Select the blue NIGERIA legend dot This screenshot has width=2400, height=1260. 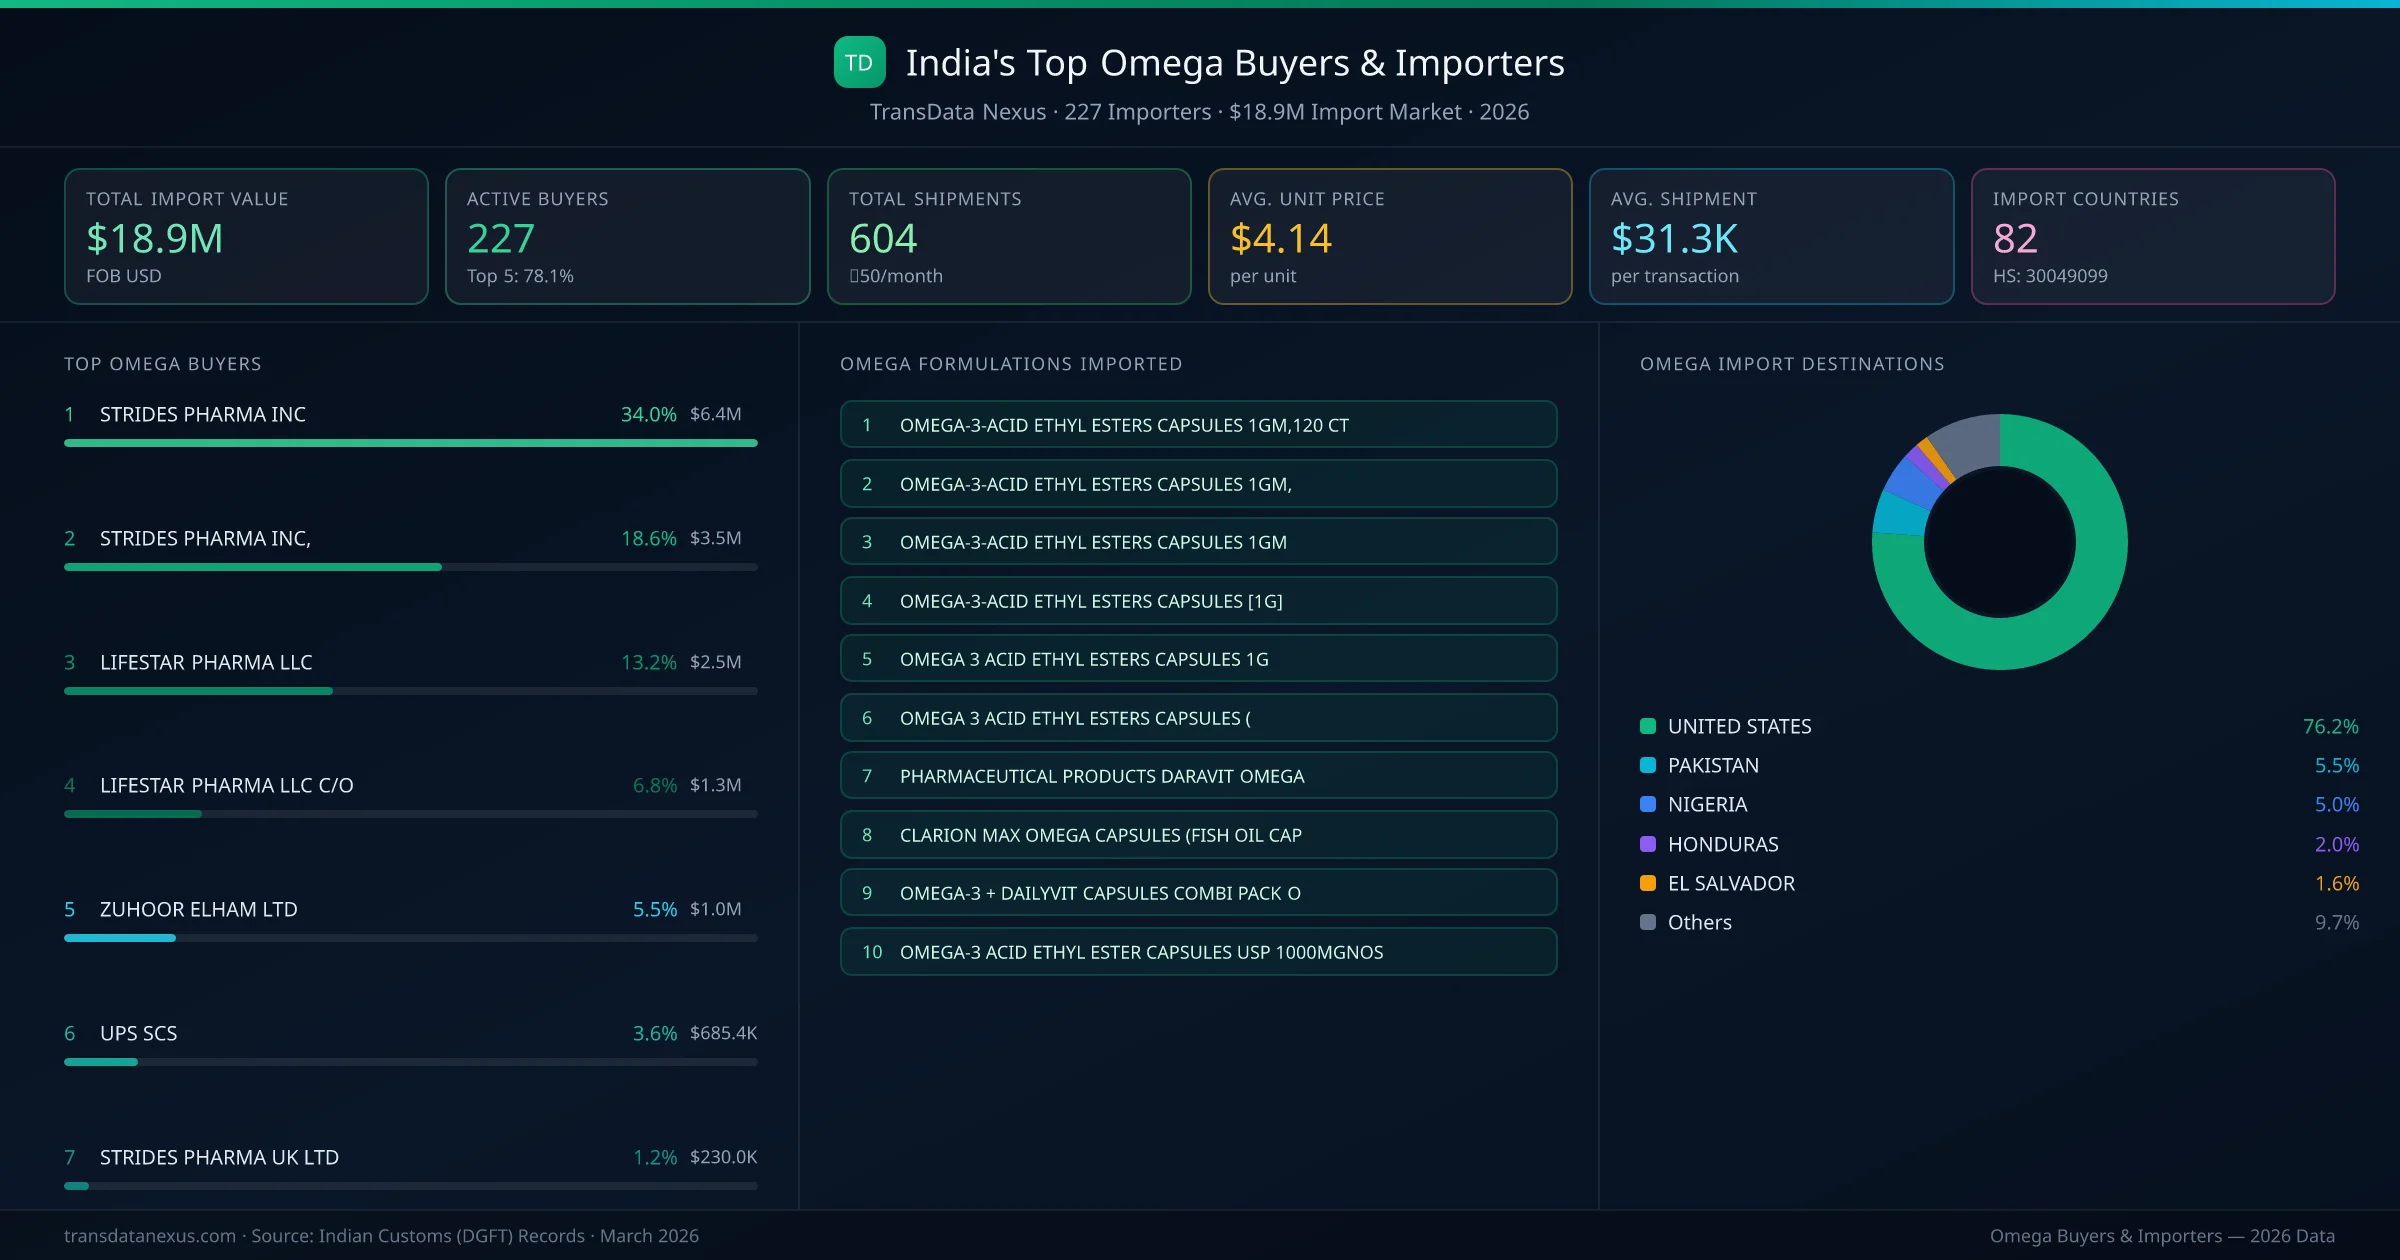pyautogui.click(x=1646, y=804)
